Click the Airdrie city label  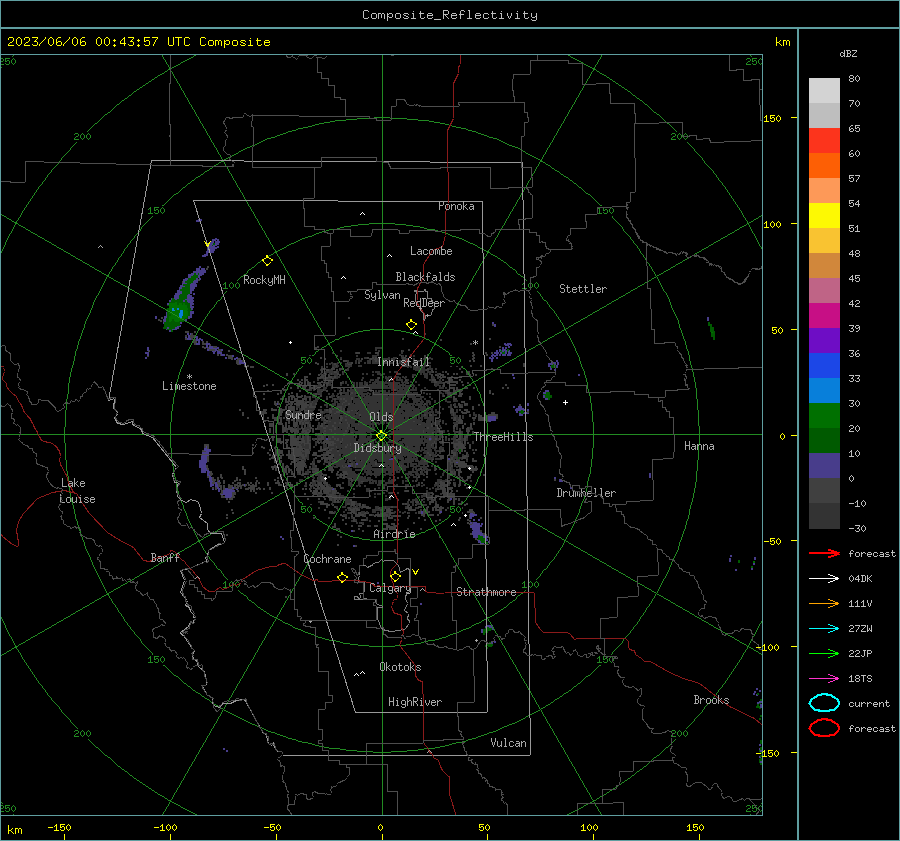(x=394, y=534)
